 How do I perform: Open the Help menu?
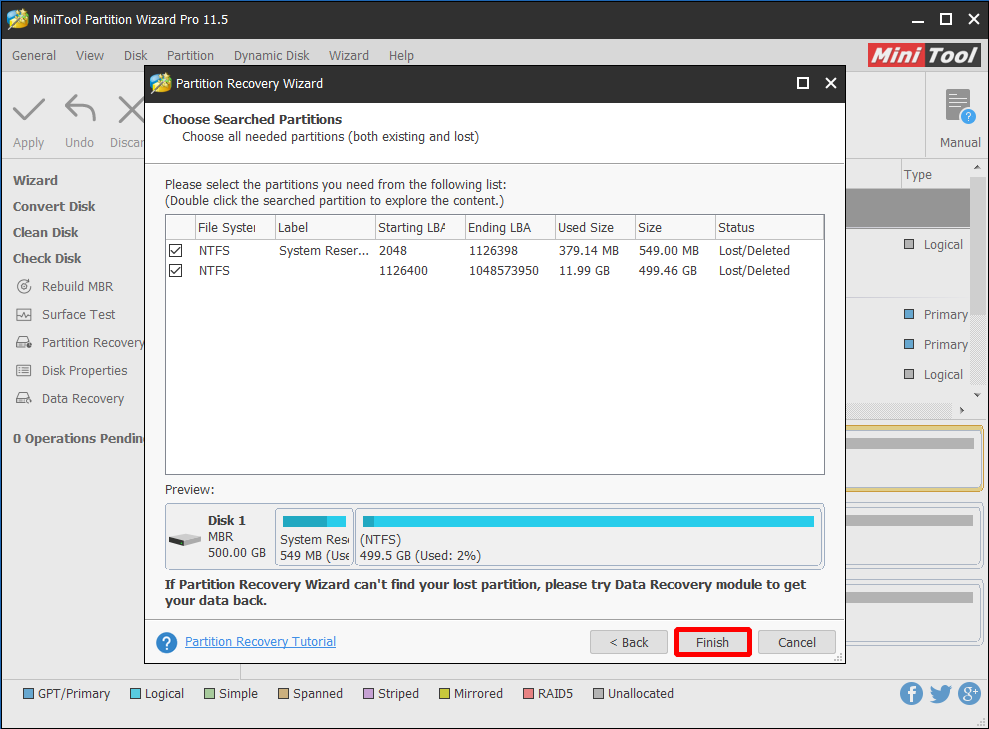pyautogui.click(x=401, y=55)
